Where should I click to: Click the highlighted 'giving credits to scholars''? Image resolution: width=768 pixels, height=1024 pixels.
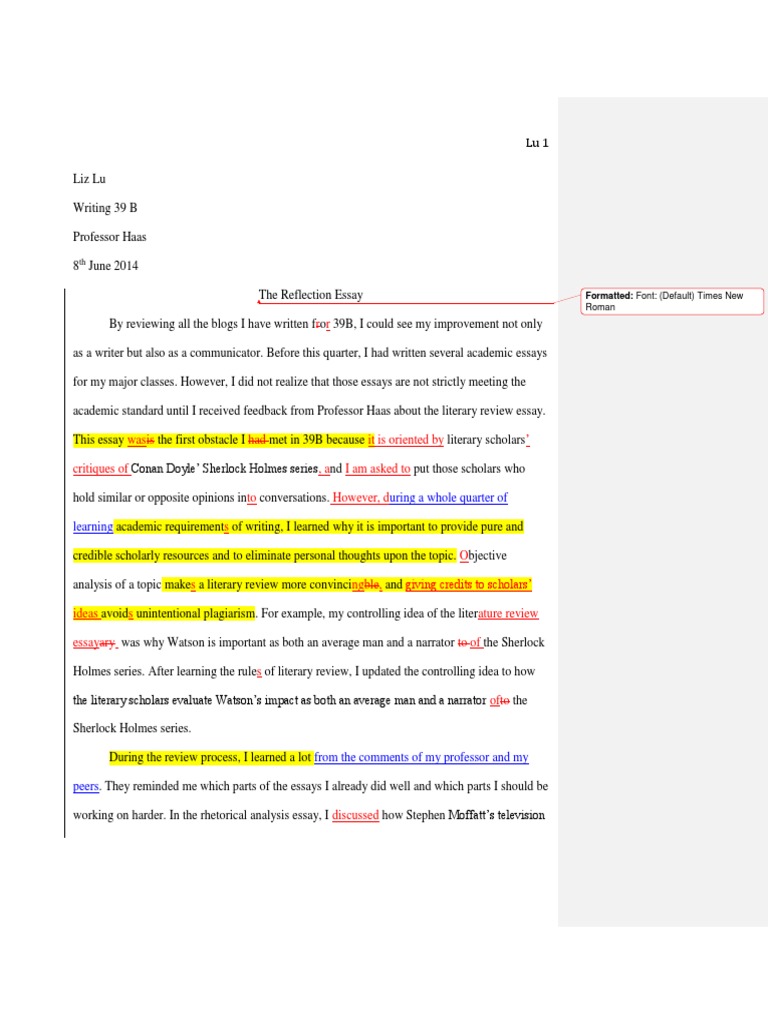[468, 584]
